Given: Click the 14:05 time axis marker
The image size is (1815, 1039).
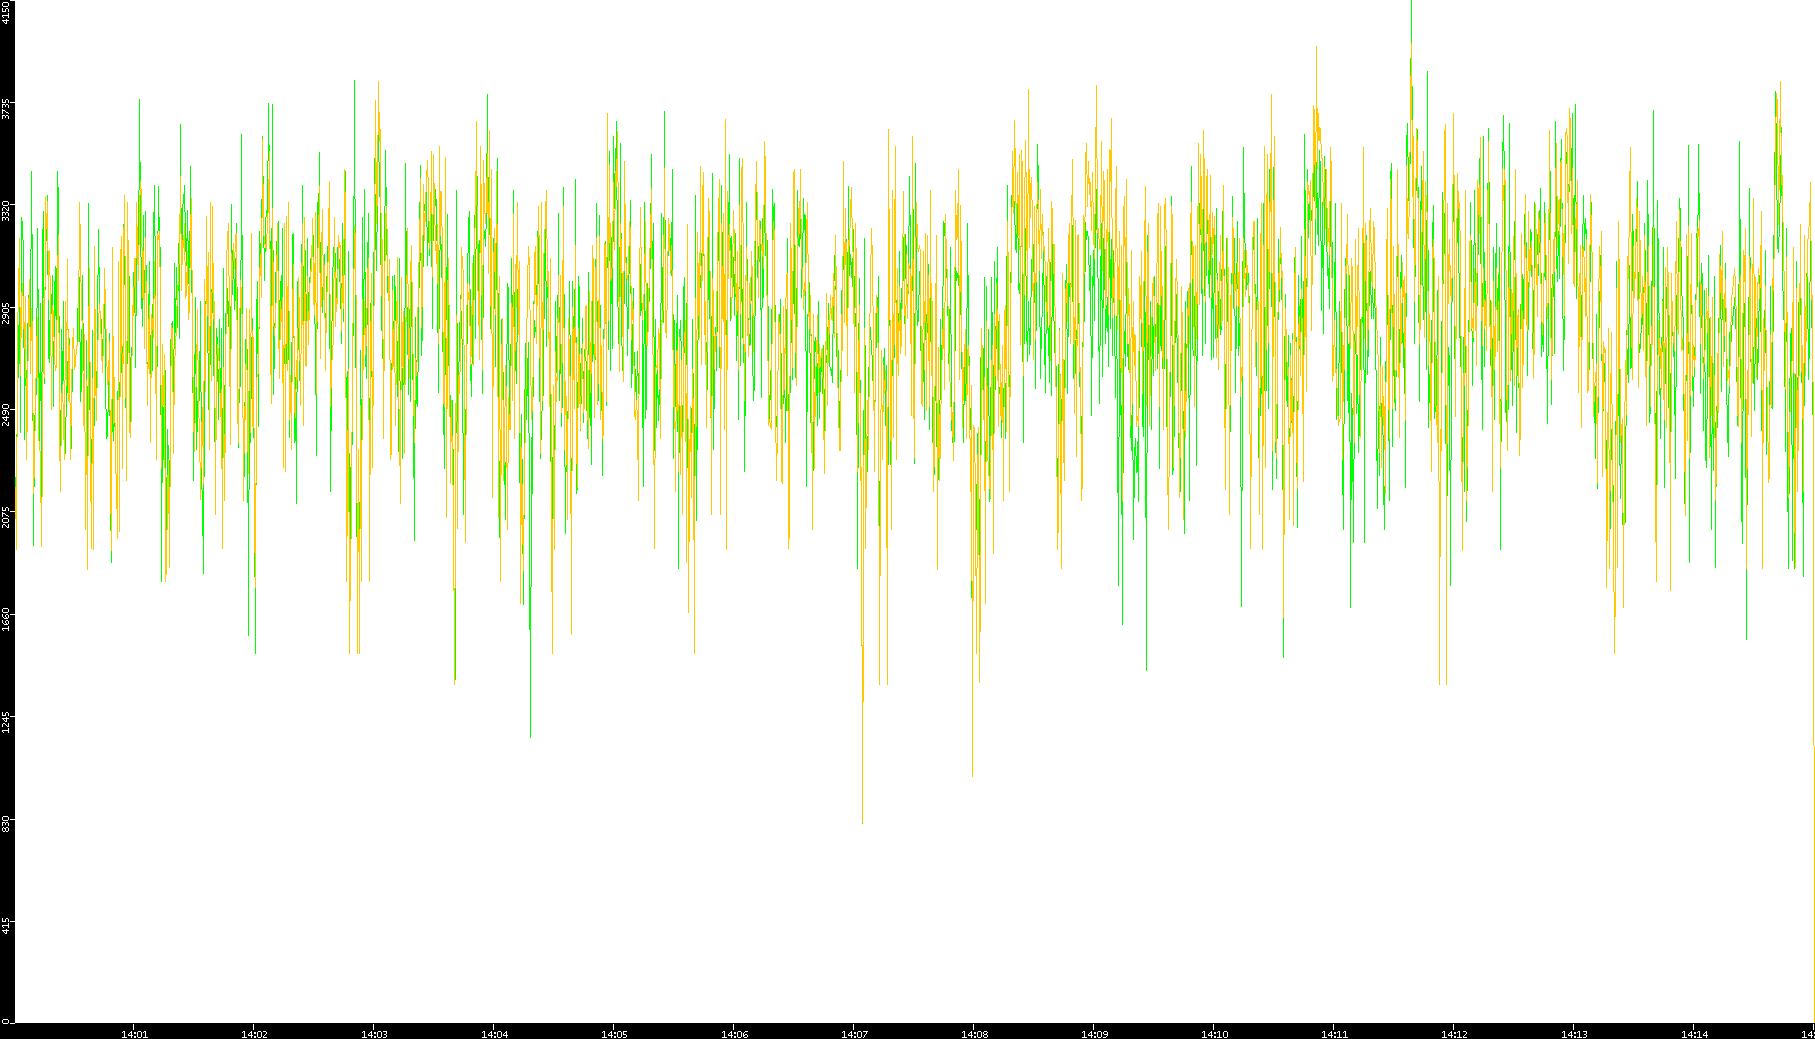Looking at the screenshot, I should click(x=614, y=1034).
